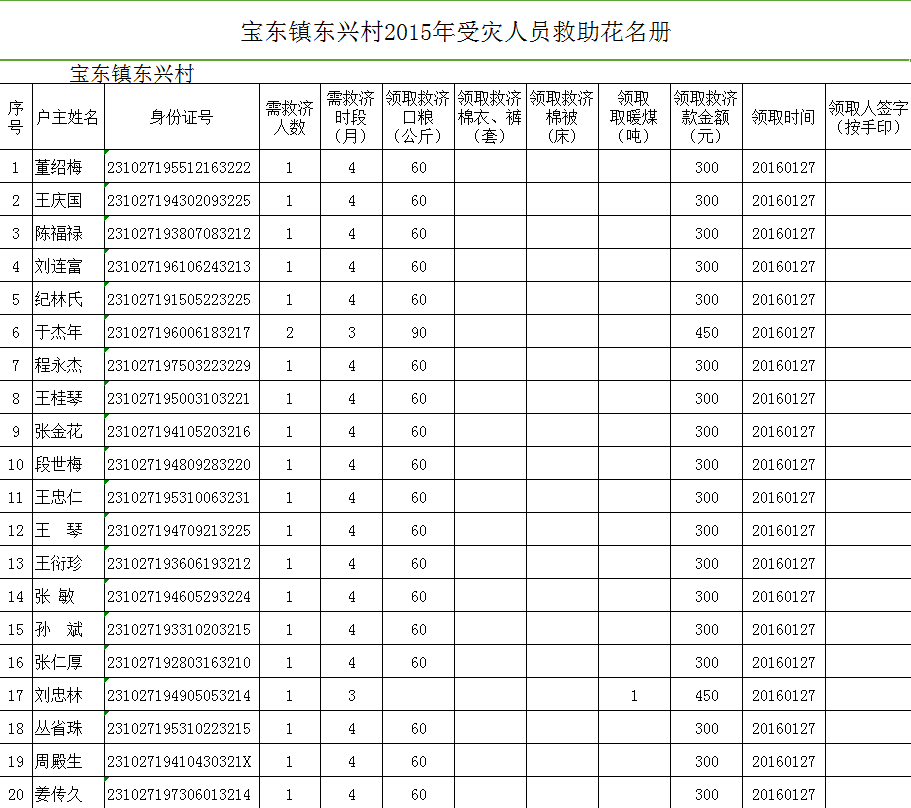Select the 领取救济棉被(床) header cell
This screenshot has height=808, width=911.
tap(562, 117)
